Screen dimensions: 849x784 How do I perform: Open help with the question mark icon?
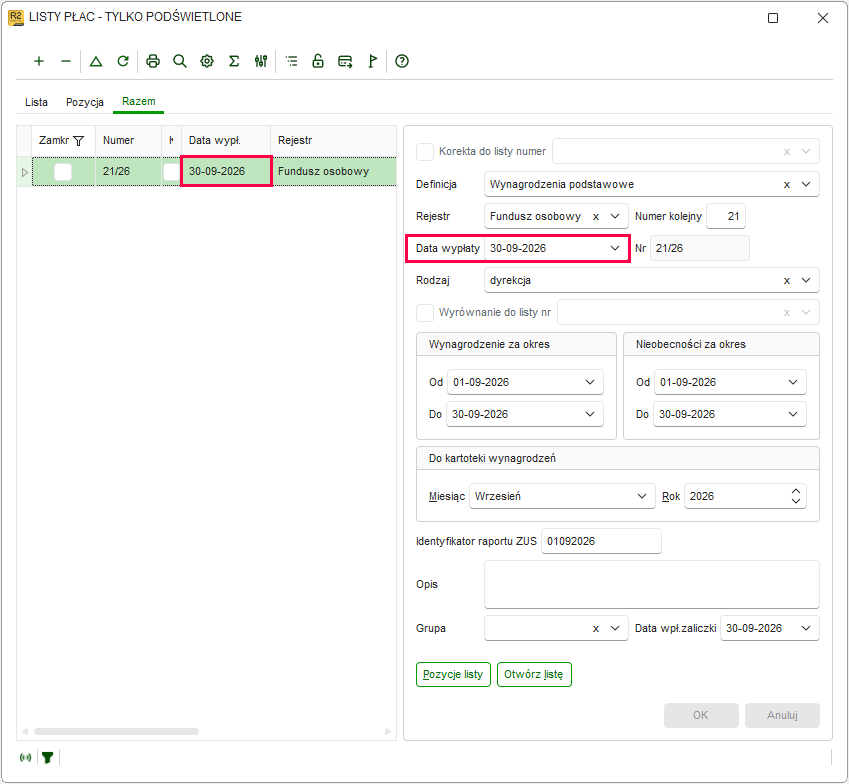402,61
